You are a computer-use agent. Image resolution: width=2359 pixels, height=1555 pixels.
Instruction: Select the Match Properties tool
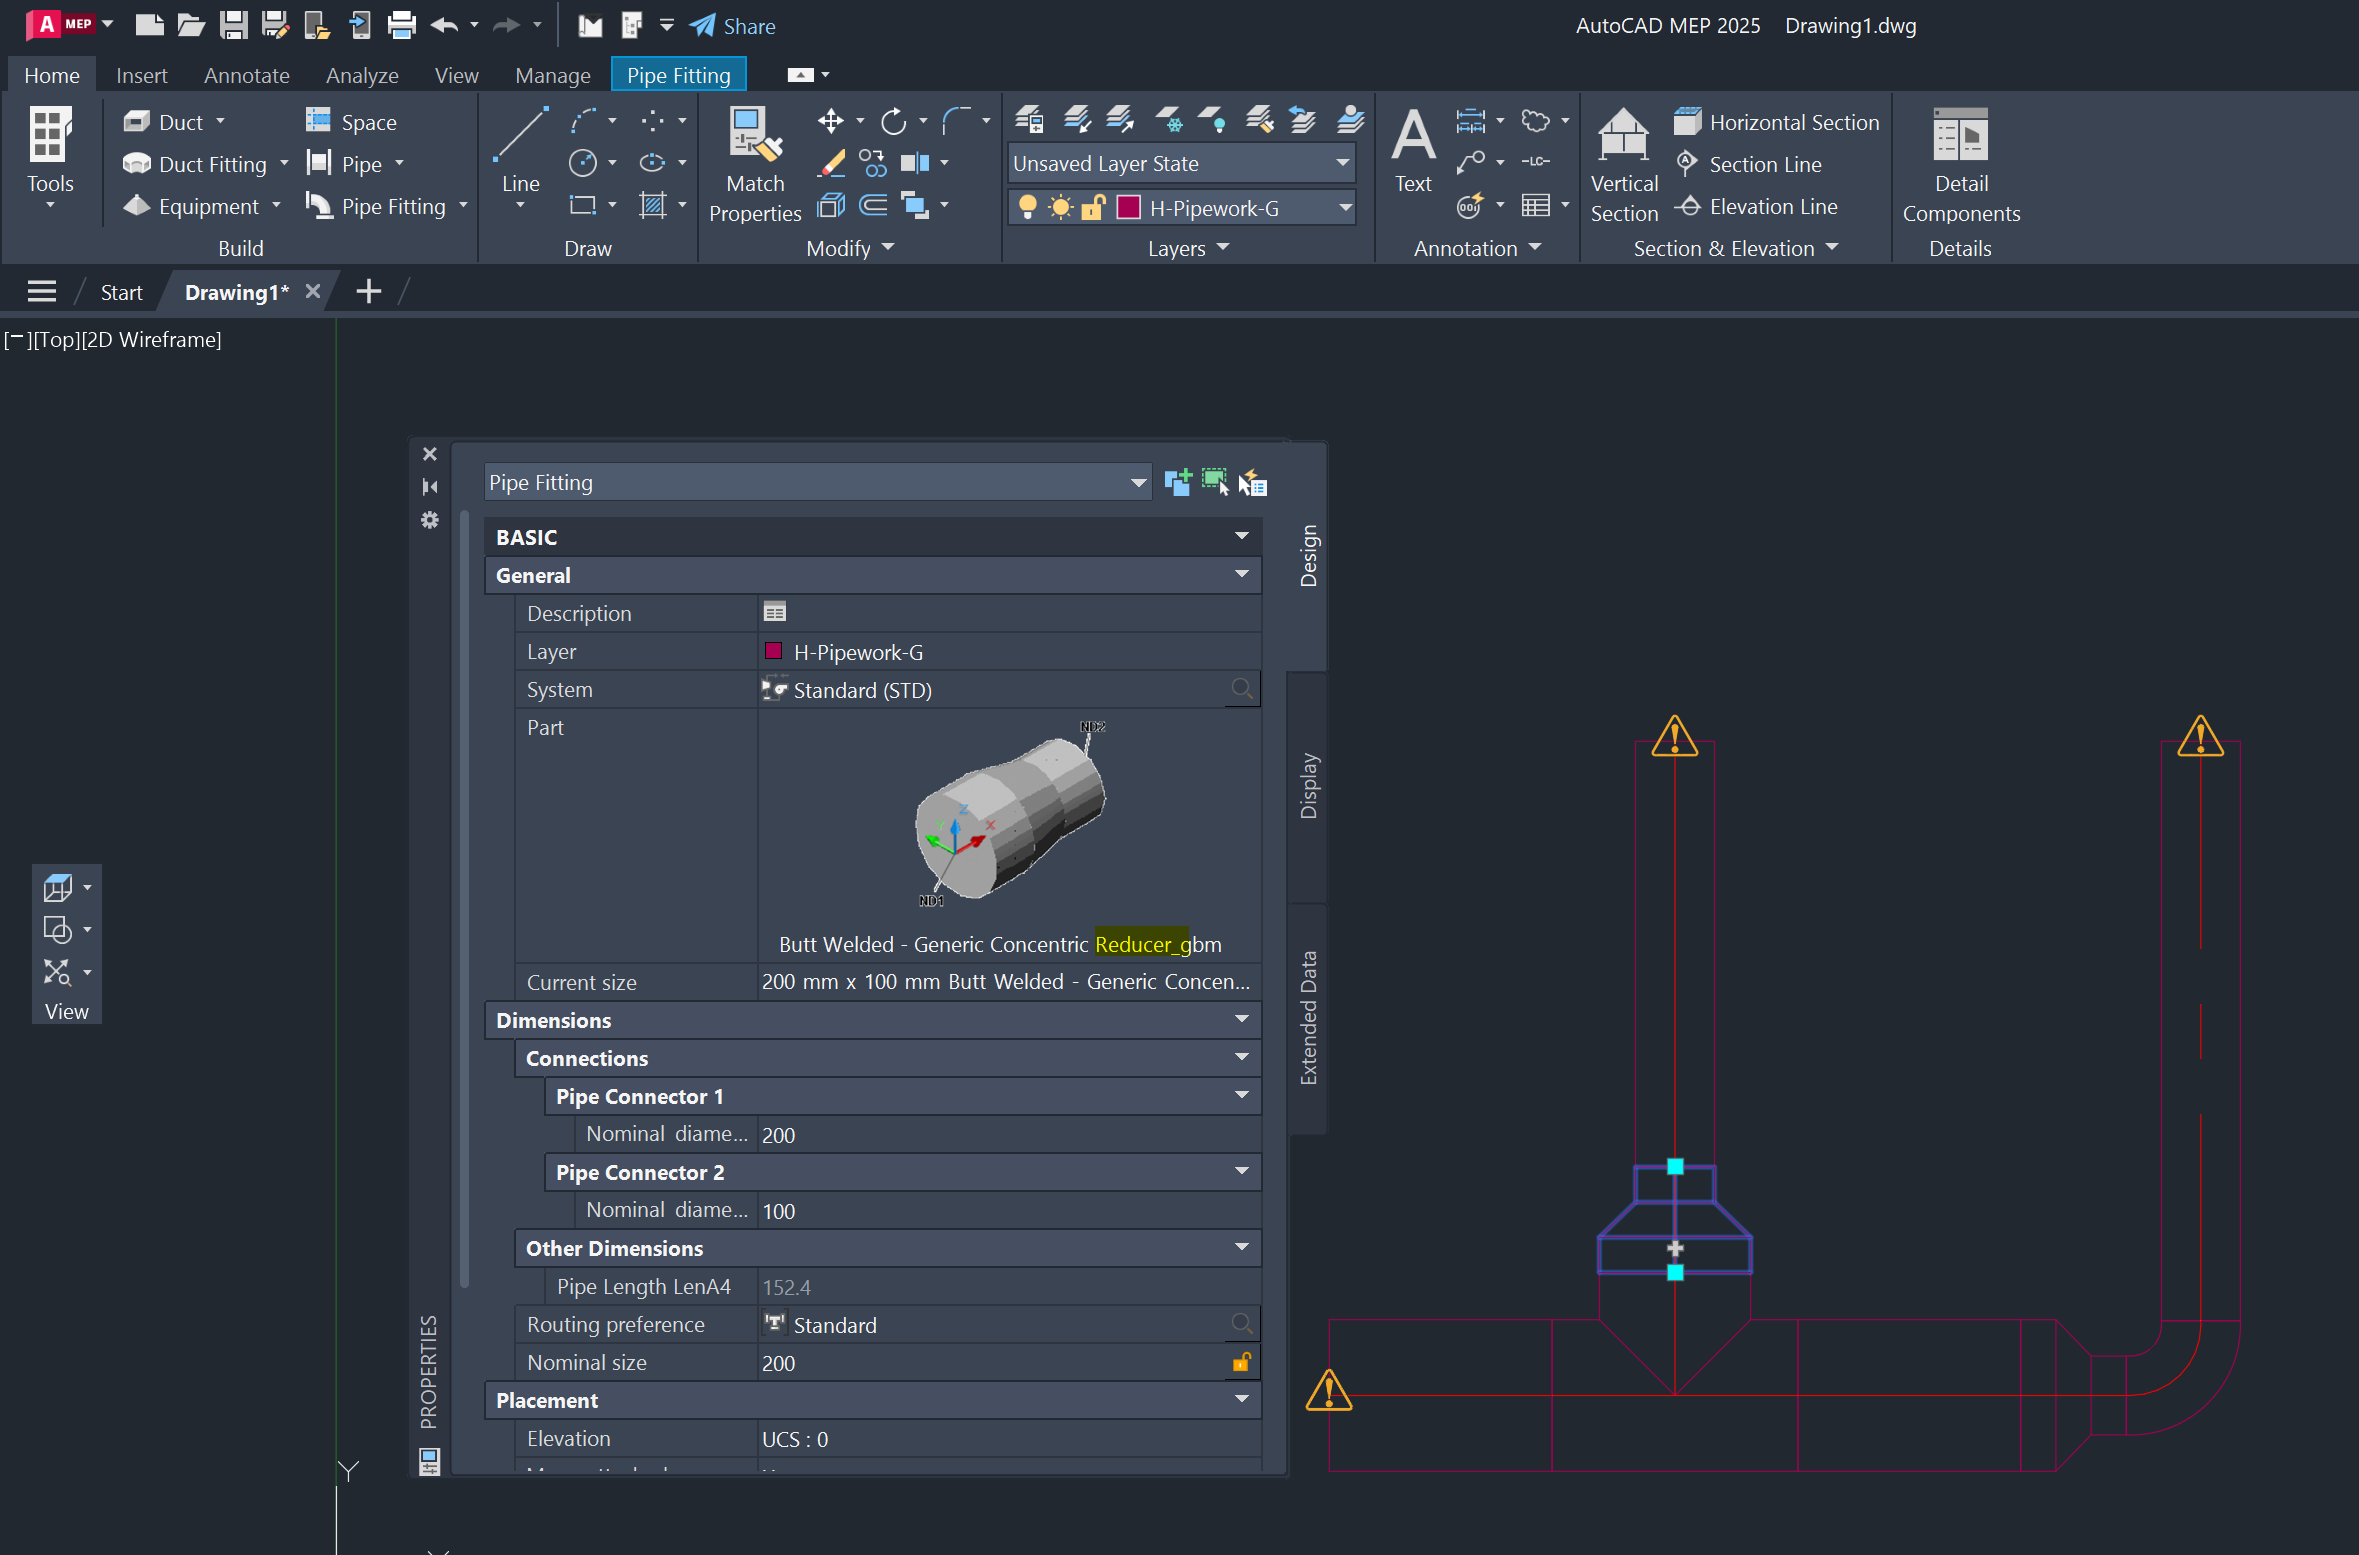(x=755, y=160)
